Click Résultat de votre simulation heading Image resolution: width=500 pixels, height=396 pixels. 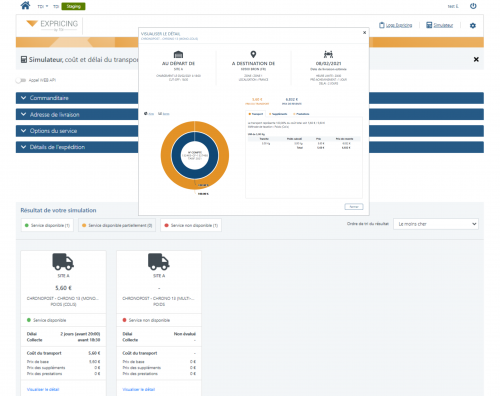pyautogui.click(x=58, y=210)
